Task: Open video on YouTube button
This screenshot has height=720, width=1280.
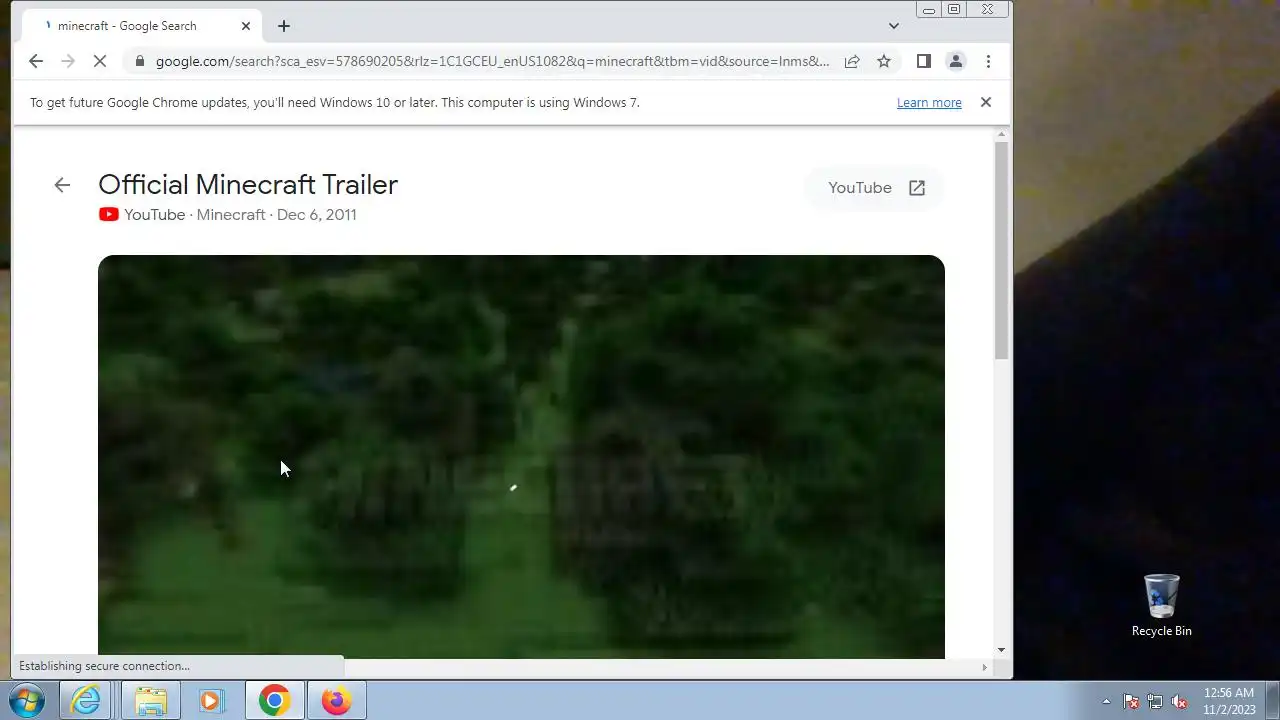Action: pos(876,188)
